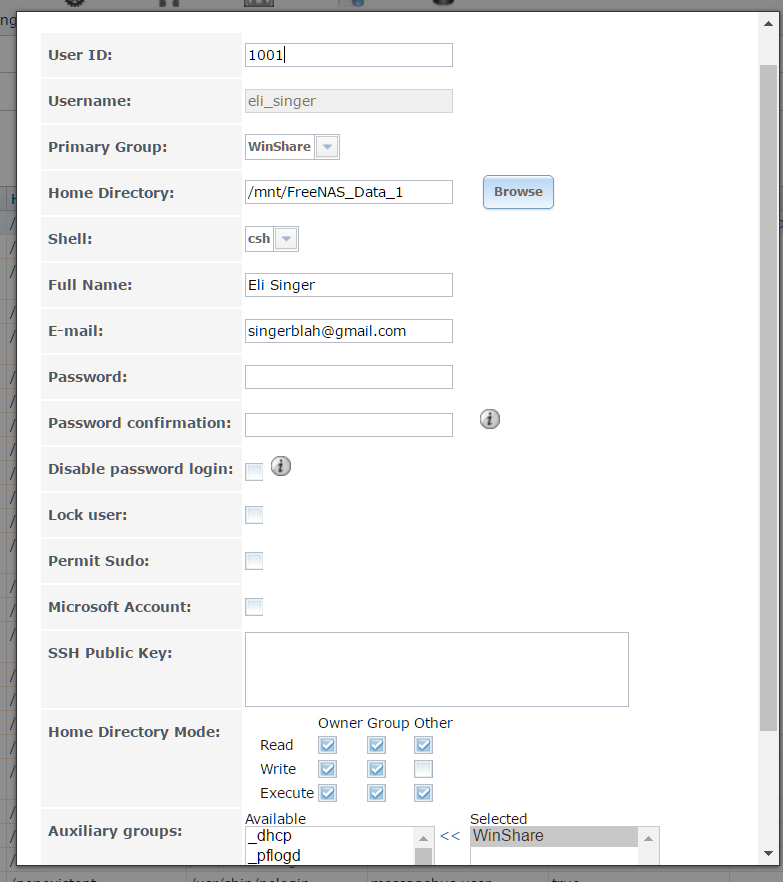Click the Password field

pyautogui.click(x=349, y=377)
